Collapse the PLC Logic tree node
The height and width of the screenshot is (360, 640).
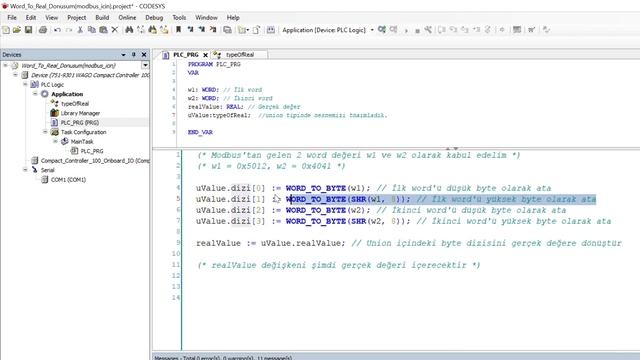click(x=25, y=84)
